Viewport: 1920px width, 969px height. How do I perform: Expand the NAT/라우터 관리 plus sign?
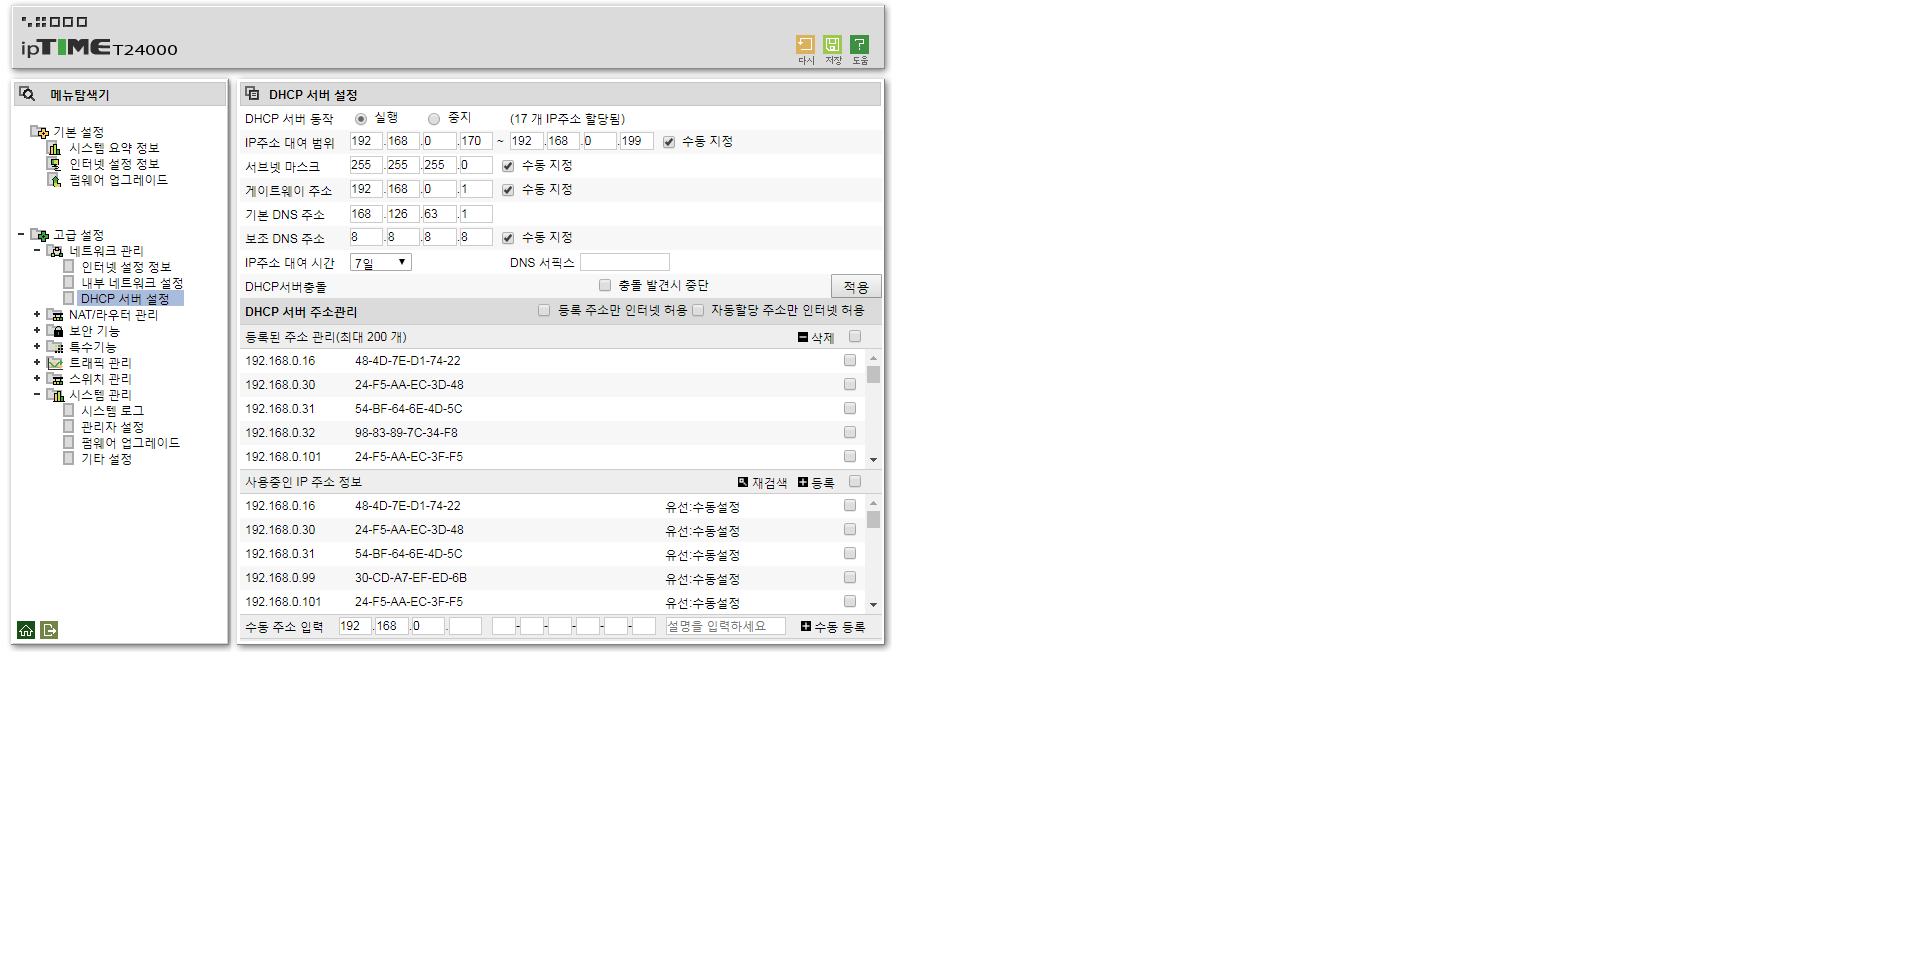37,314
